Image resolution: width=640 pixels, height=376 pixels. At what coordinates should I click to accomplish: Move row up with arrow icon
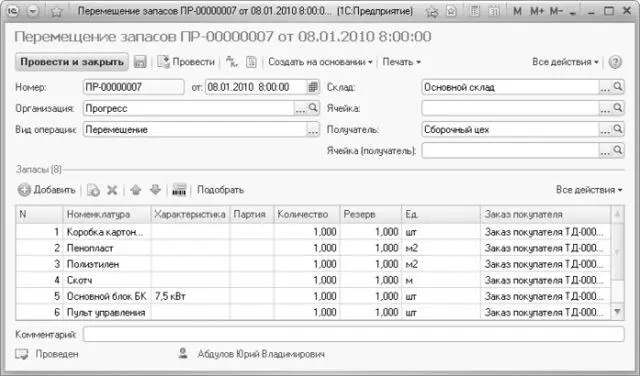(136, 190)
